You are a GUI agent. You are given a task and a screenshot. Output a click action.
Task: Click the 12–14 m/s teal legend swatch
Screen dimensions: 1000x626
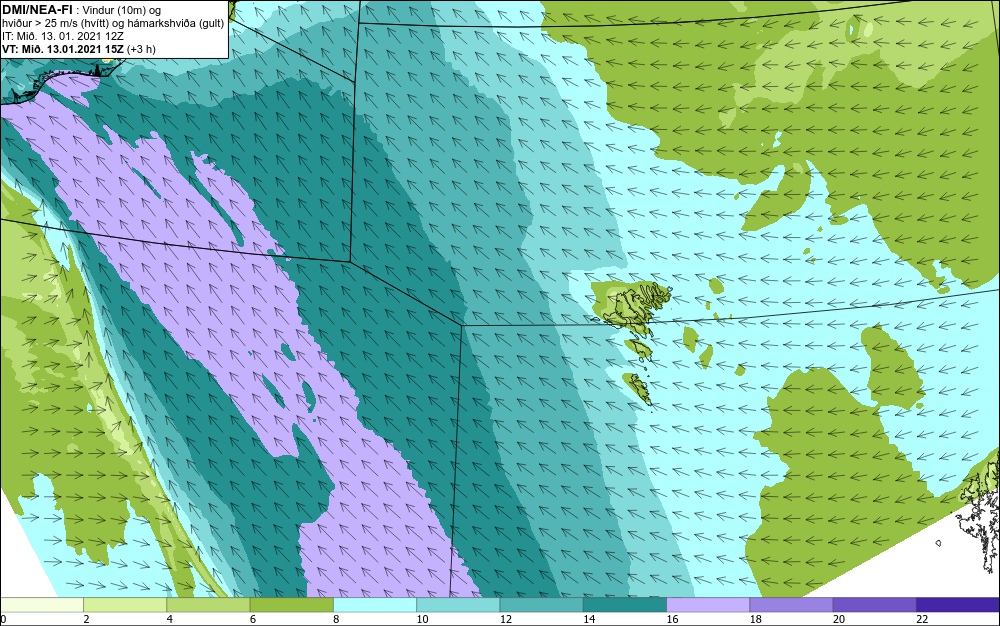pyautogui.click(x=541, y=604)
